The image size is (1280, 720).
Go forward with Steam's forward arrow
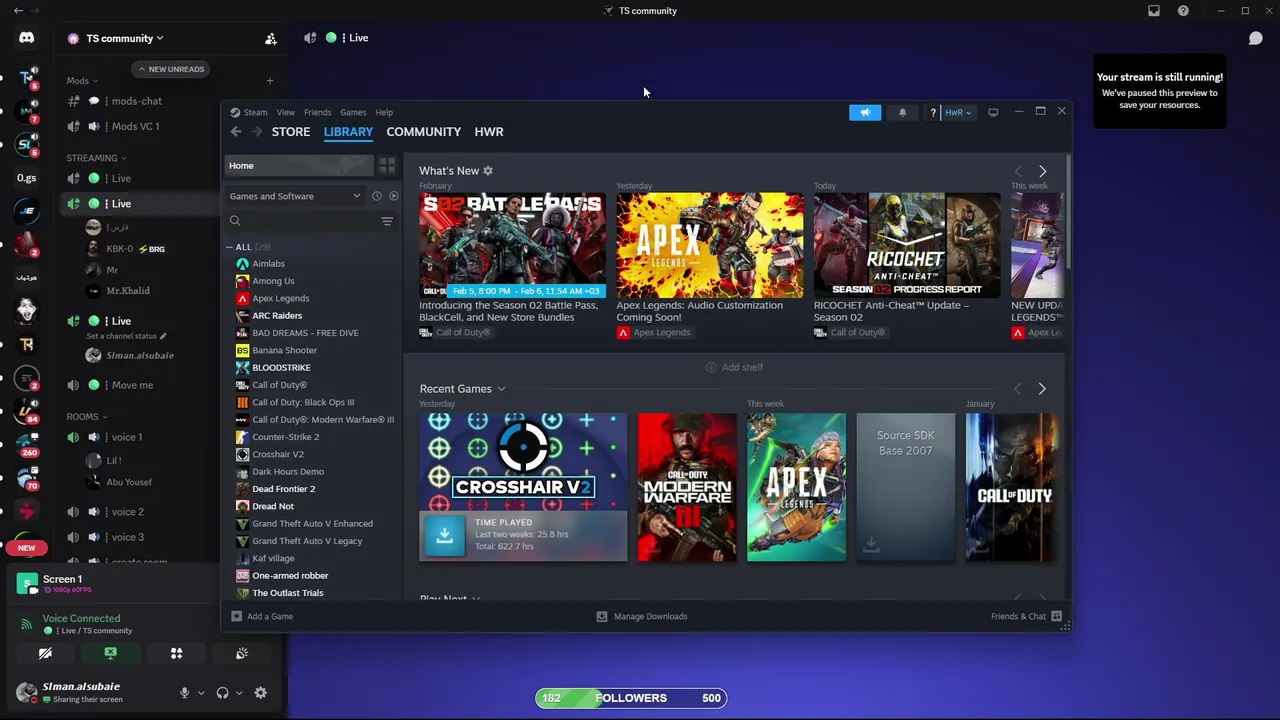point(257,132)
